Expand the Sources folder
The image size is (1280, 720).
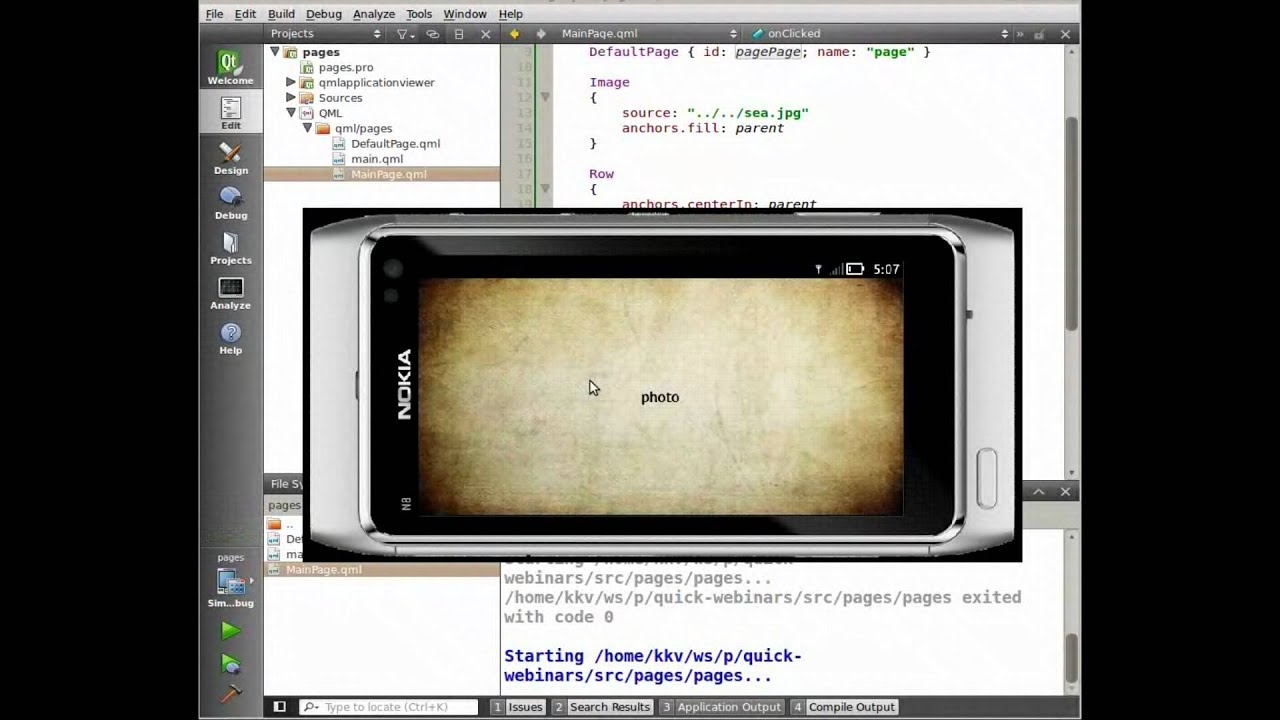pyautogui.click(x=291, y=98)
